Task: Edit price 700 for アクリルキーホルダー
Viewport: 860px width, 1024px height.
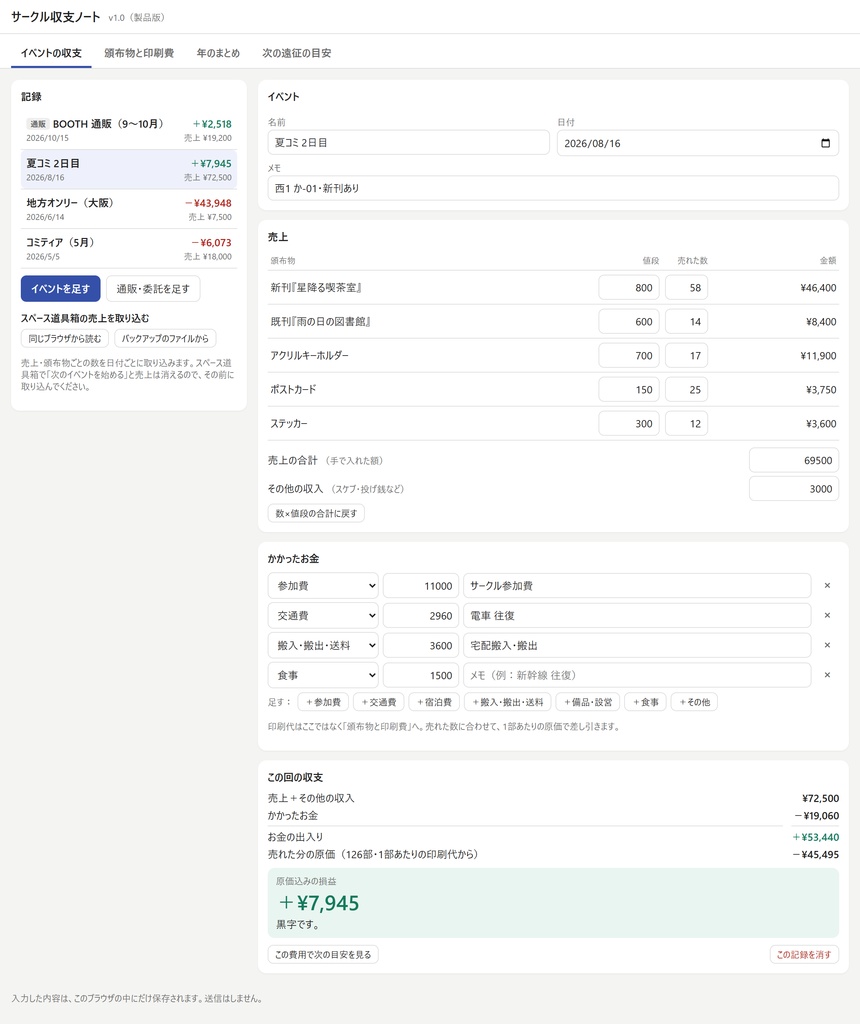Action: pos(629,355)
